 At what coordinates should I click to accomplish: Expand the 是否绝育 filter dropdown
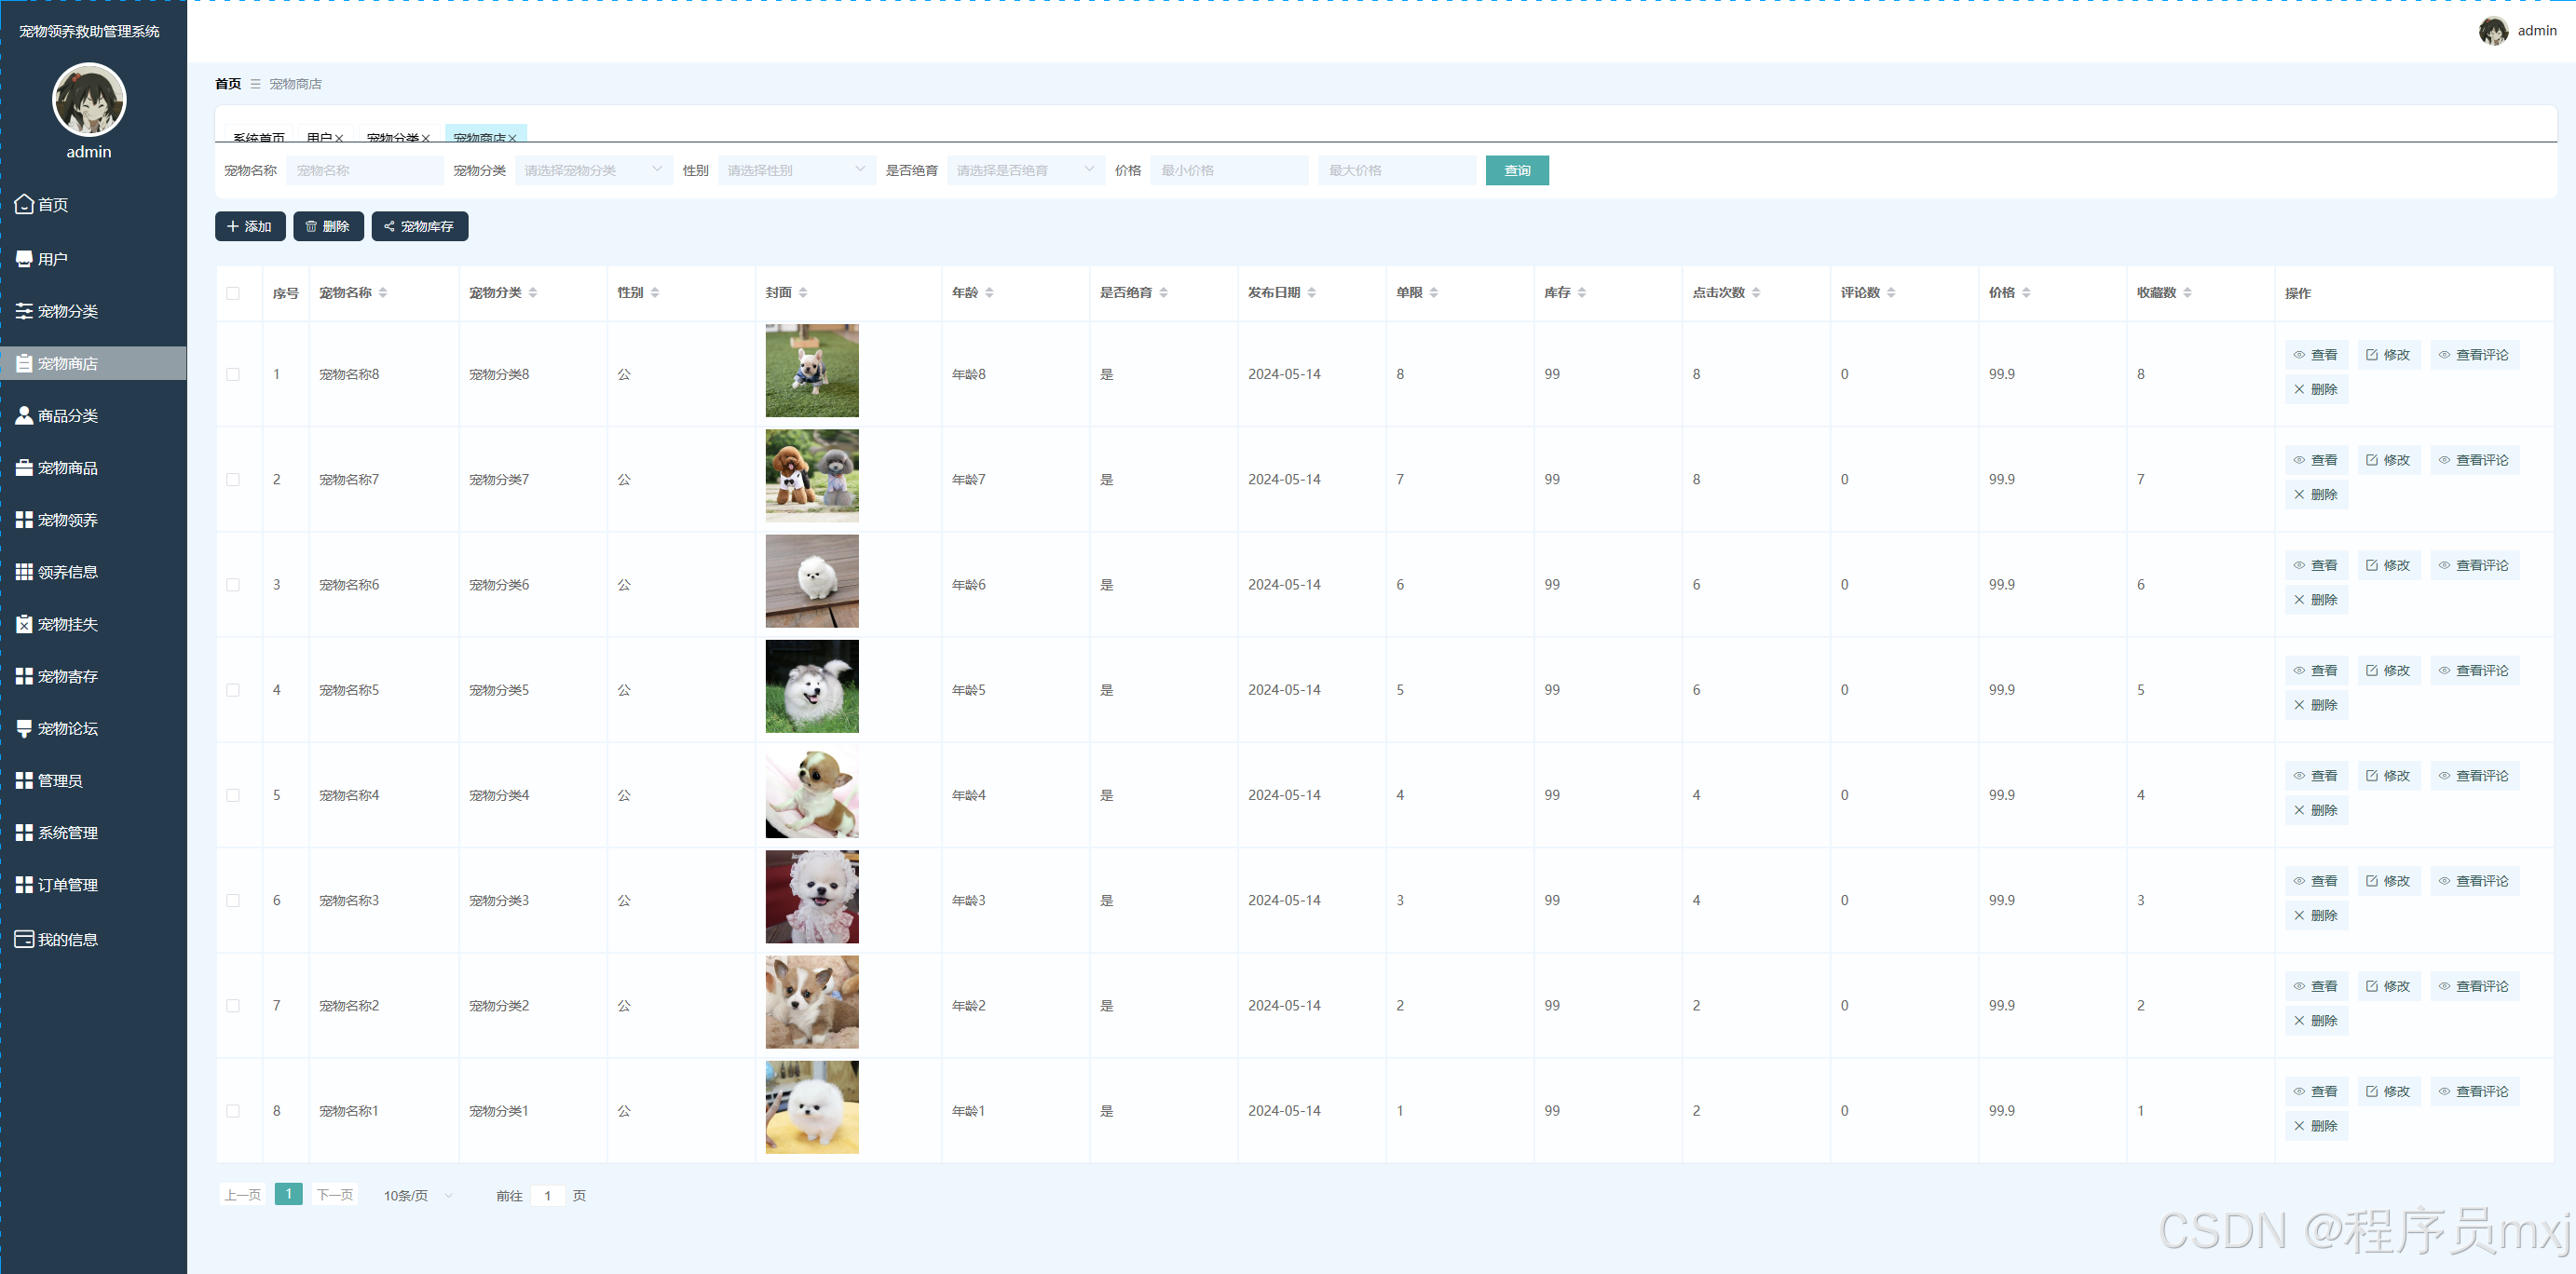click(1025, 170)
